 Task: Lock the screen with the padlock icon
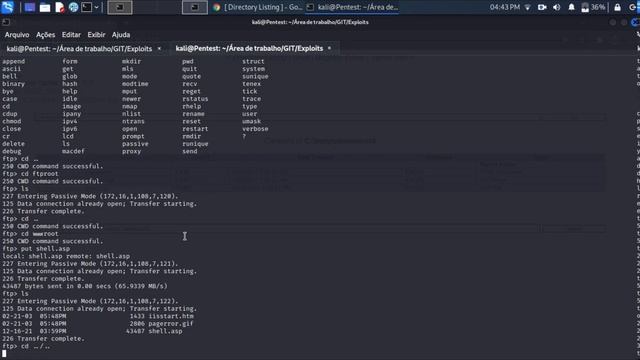tap(618, 7)
